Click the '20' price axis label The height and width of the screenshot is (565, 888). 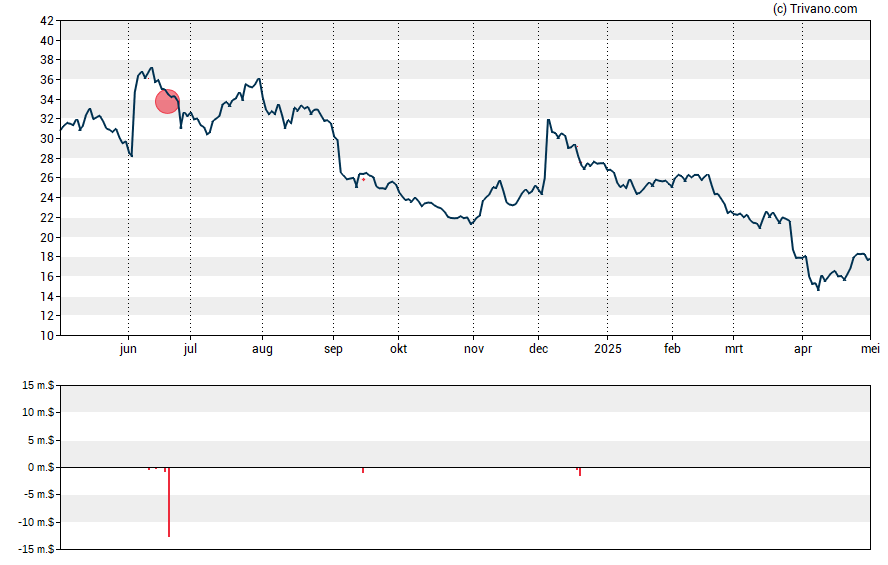point(47,238)
